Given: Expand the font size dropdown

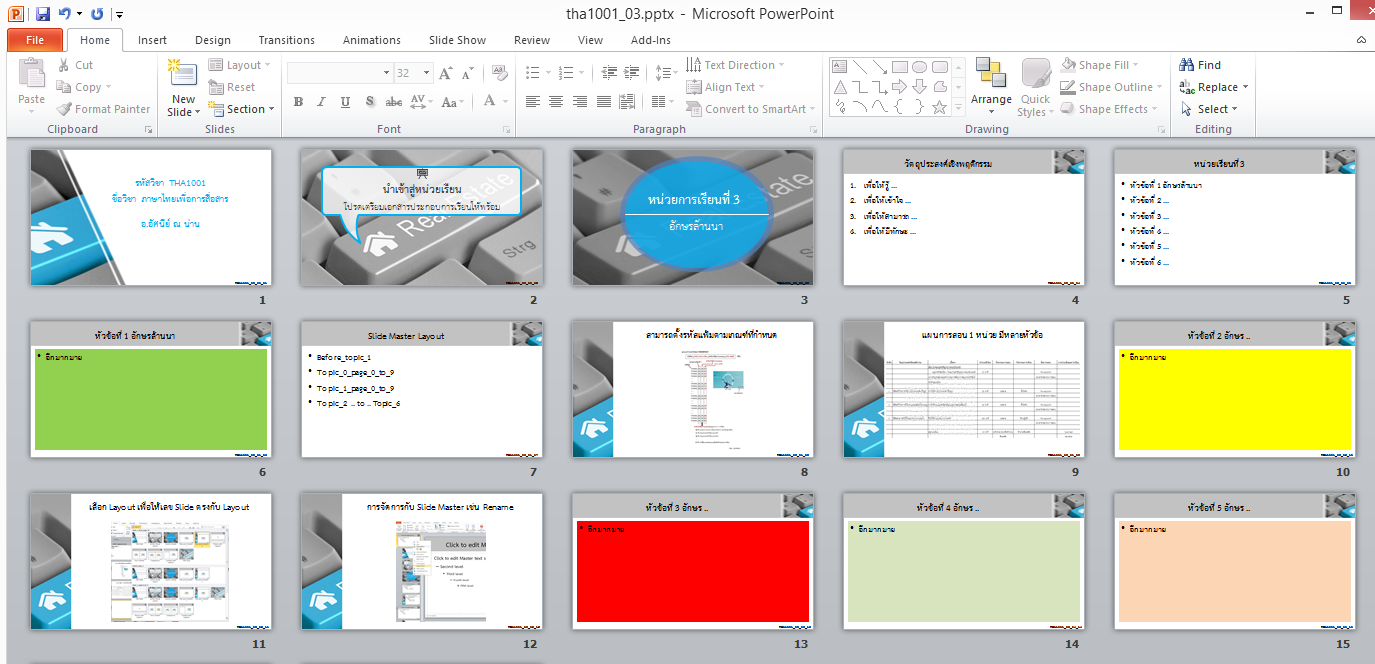Looking at the screenshot, I should [x=428, y=73].
